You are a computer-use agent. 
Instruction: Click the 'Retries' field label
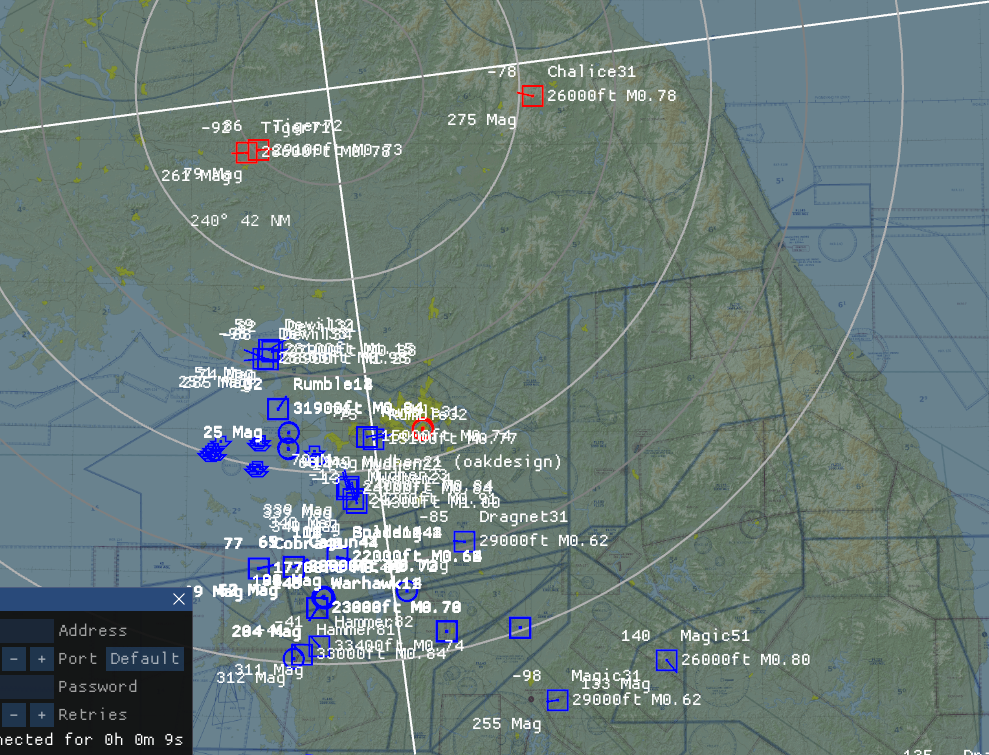click(x=93, y=715)
